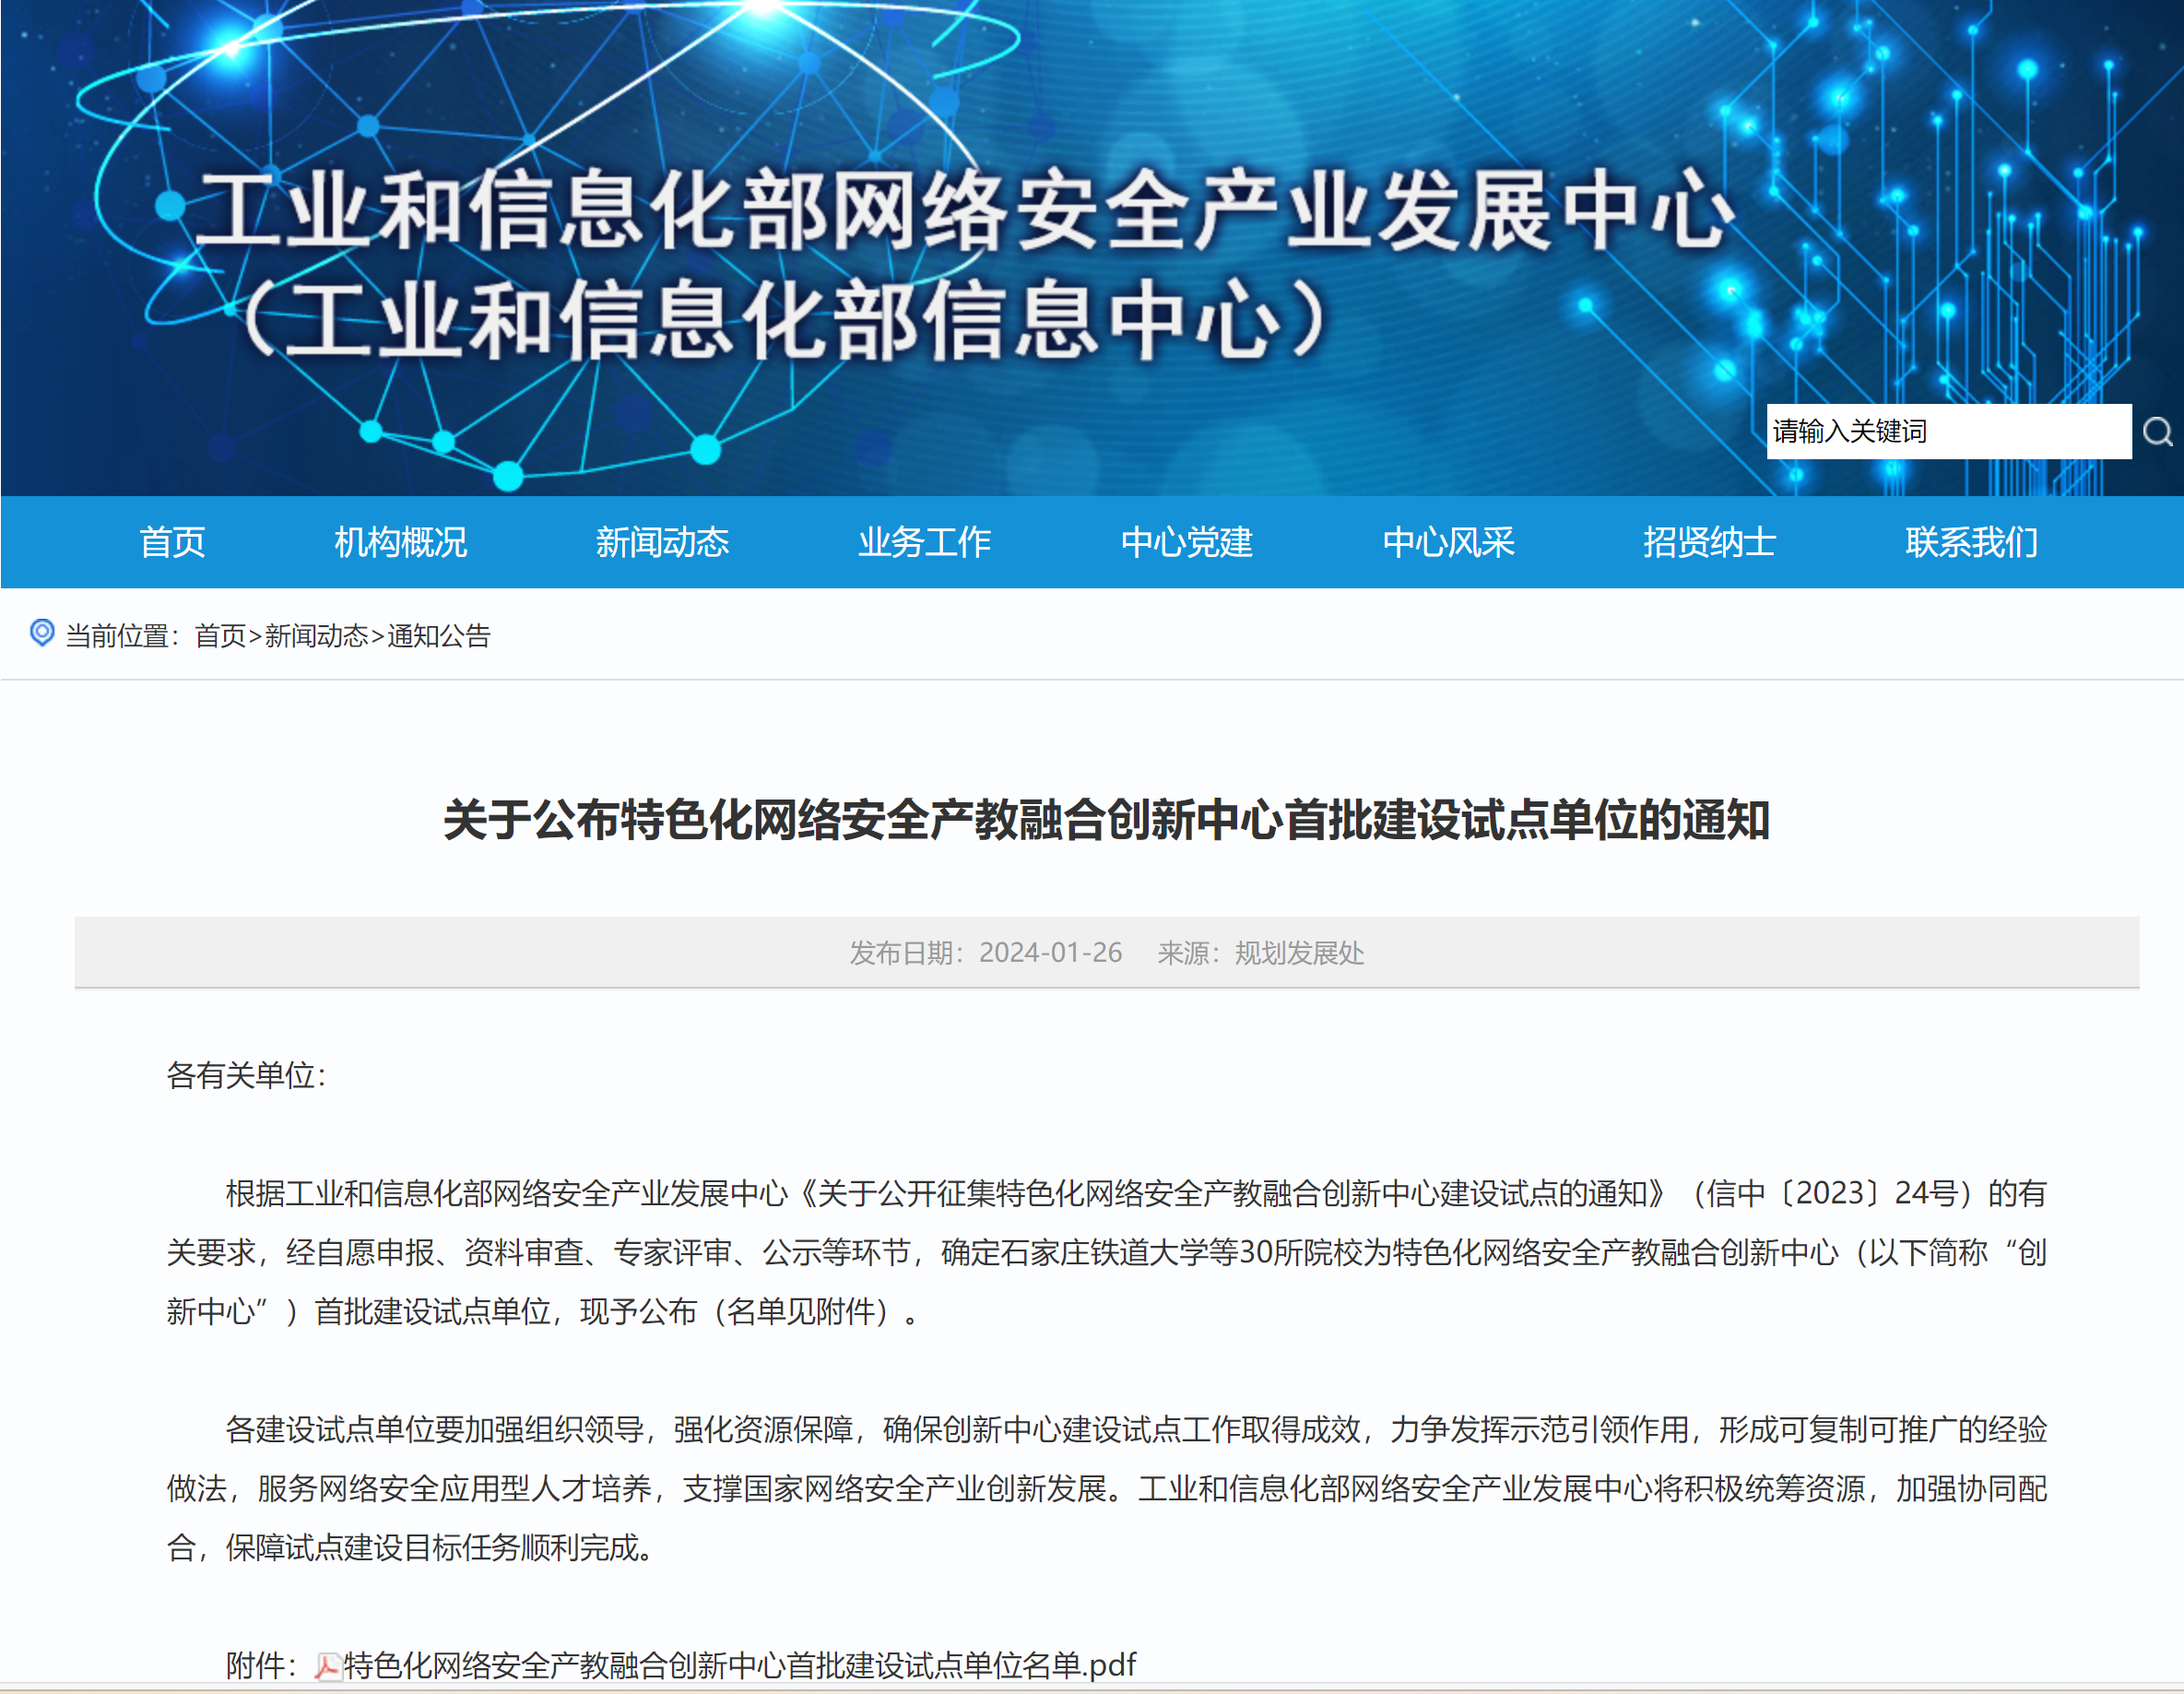The height and width of the screenshot is (1694, 2184).
Task: Navigate to 中心风采 section
Action: click(1448, 542)
